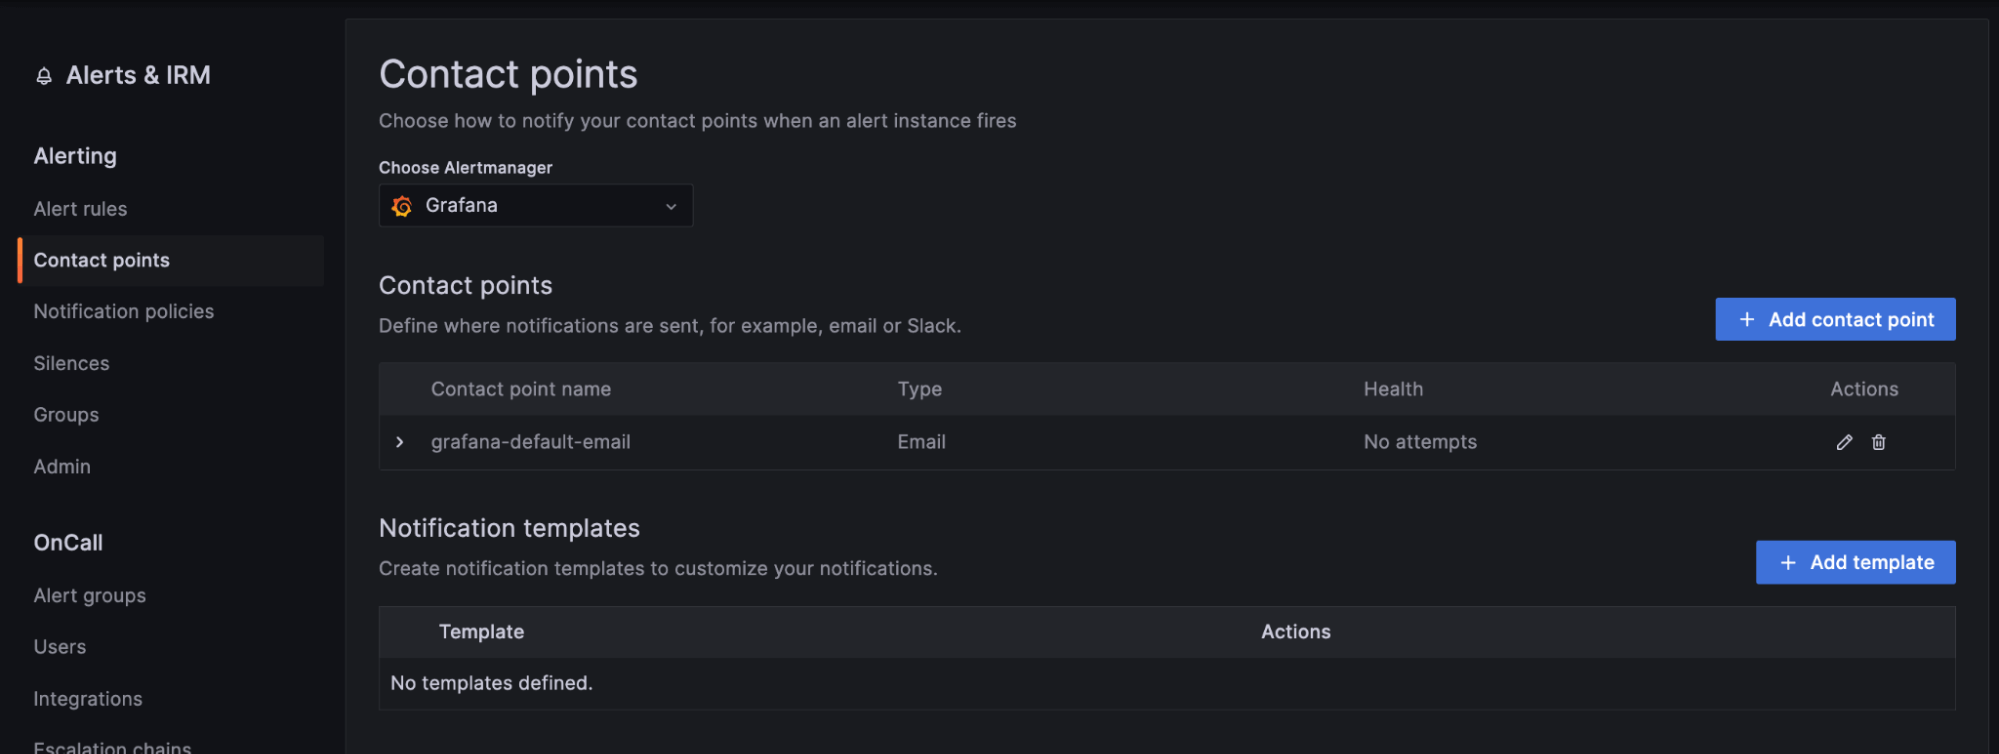Viewport: 1999px width, 754px height.
Task: Open the Choose Alertmanager dropdown
Action: (536, 205)
